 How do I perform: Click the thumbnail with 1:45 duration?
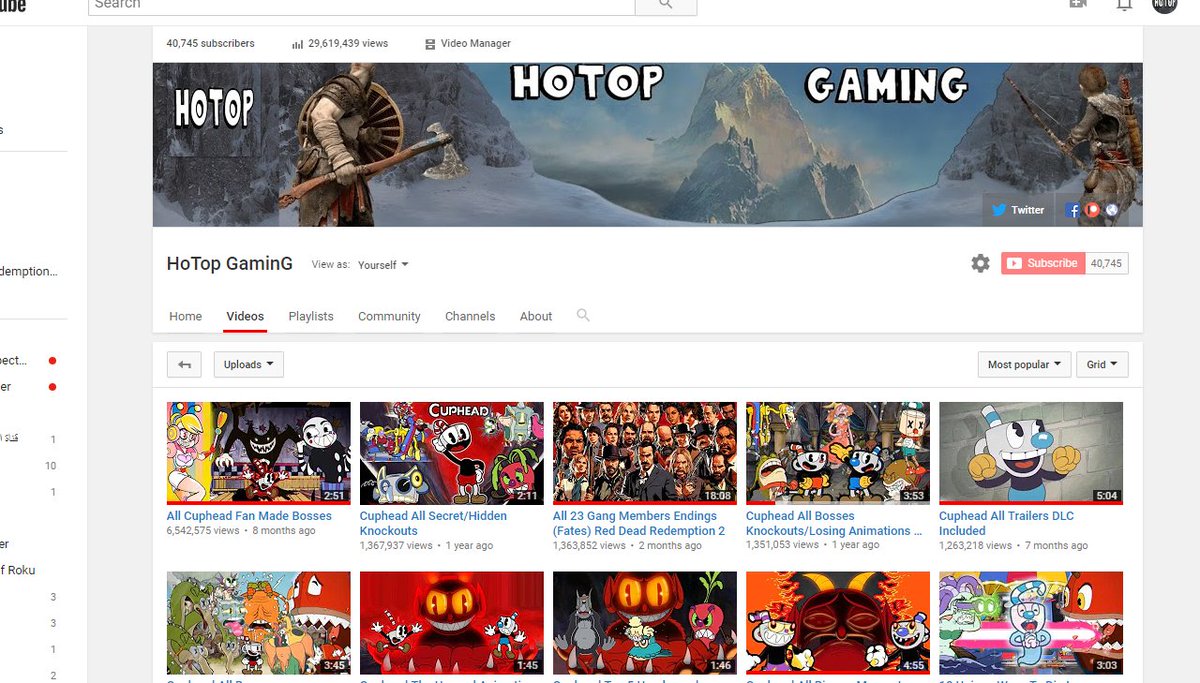pos(452,623)
